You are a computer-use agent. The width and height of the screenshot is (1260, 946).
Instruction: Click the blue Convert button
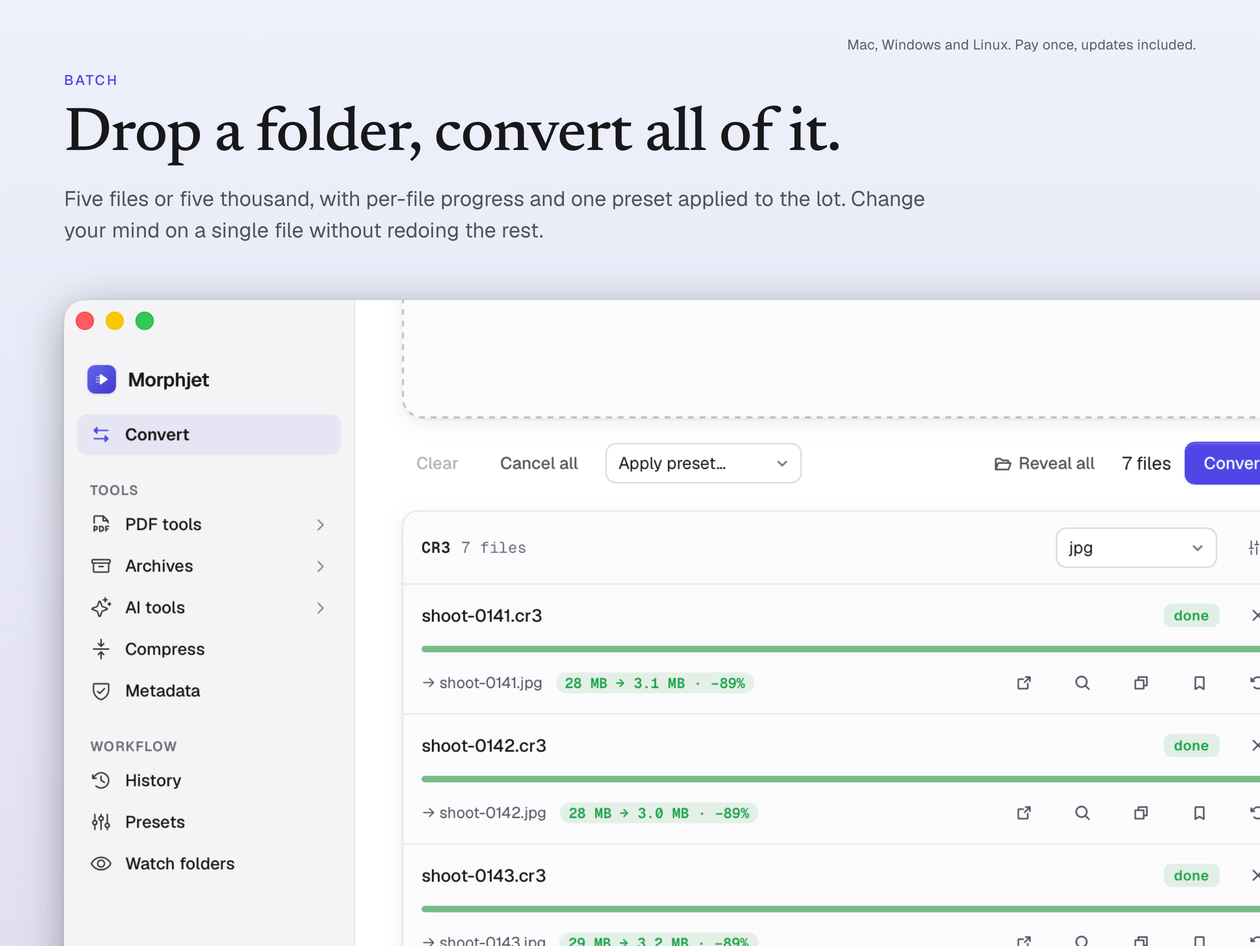pos(1223,463)
